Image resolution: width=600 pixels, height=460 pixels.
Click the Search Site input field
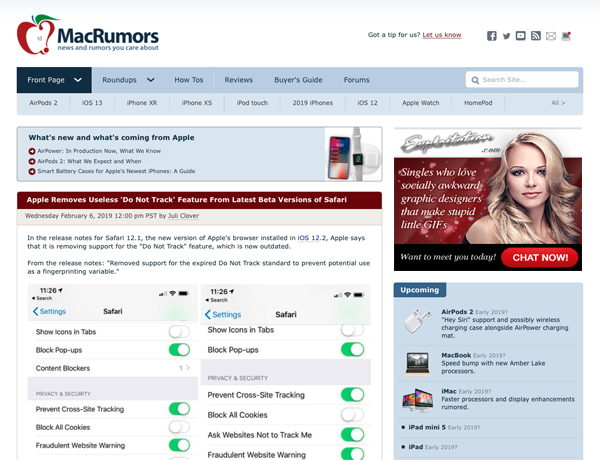coord(522,80)
